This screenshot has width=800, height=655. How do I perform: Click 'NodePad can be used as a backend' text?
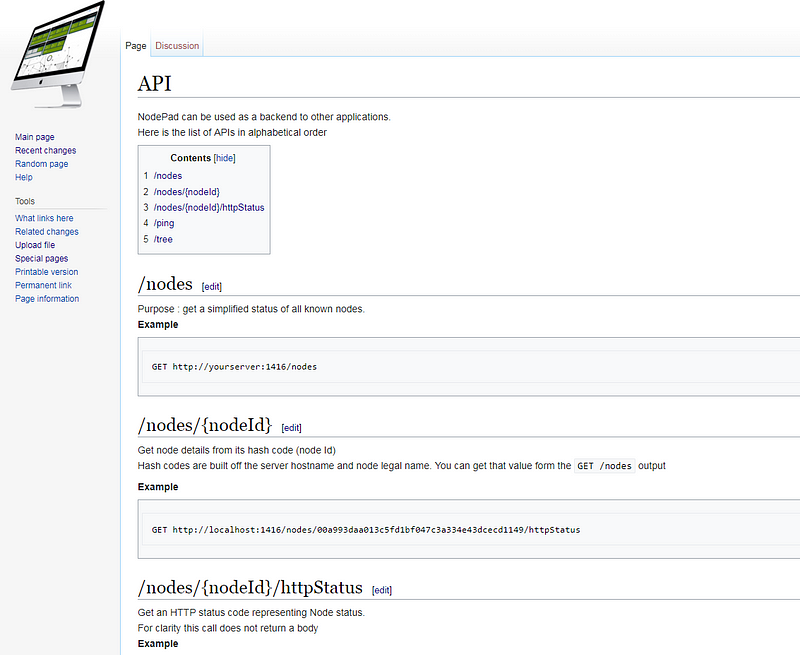click(x=264, y=117)
